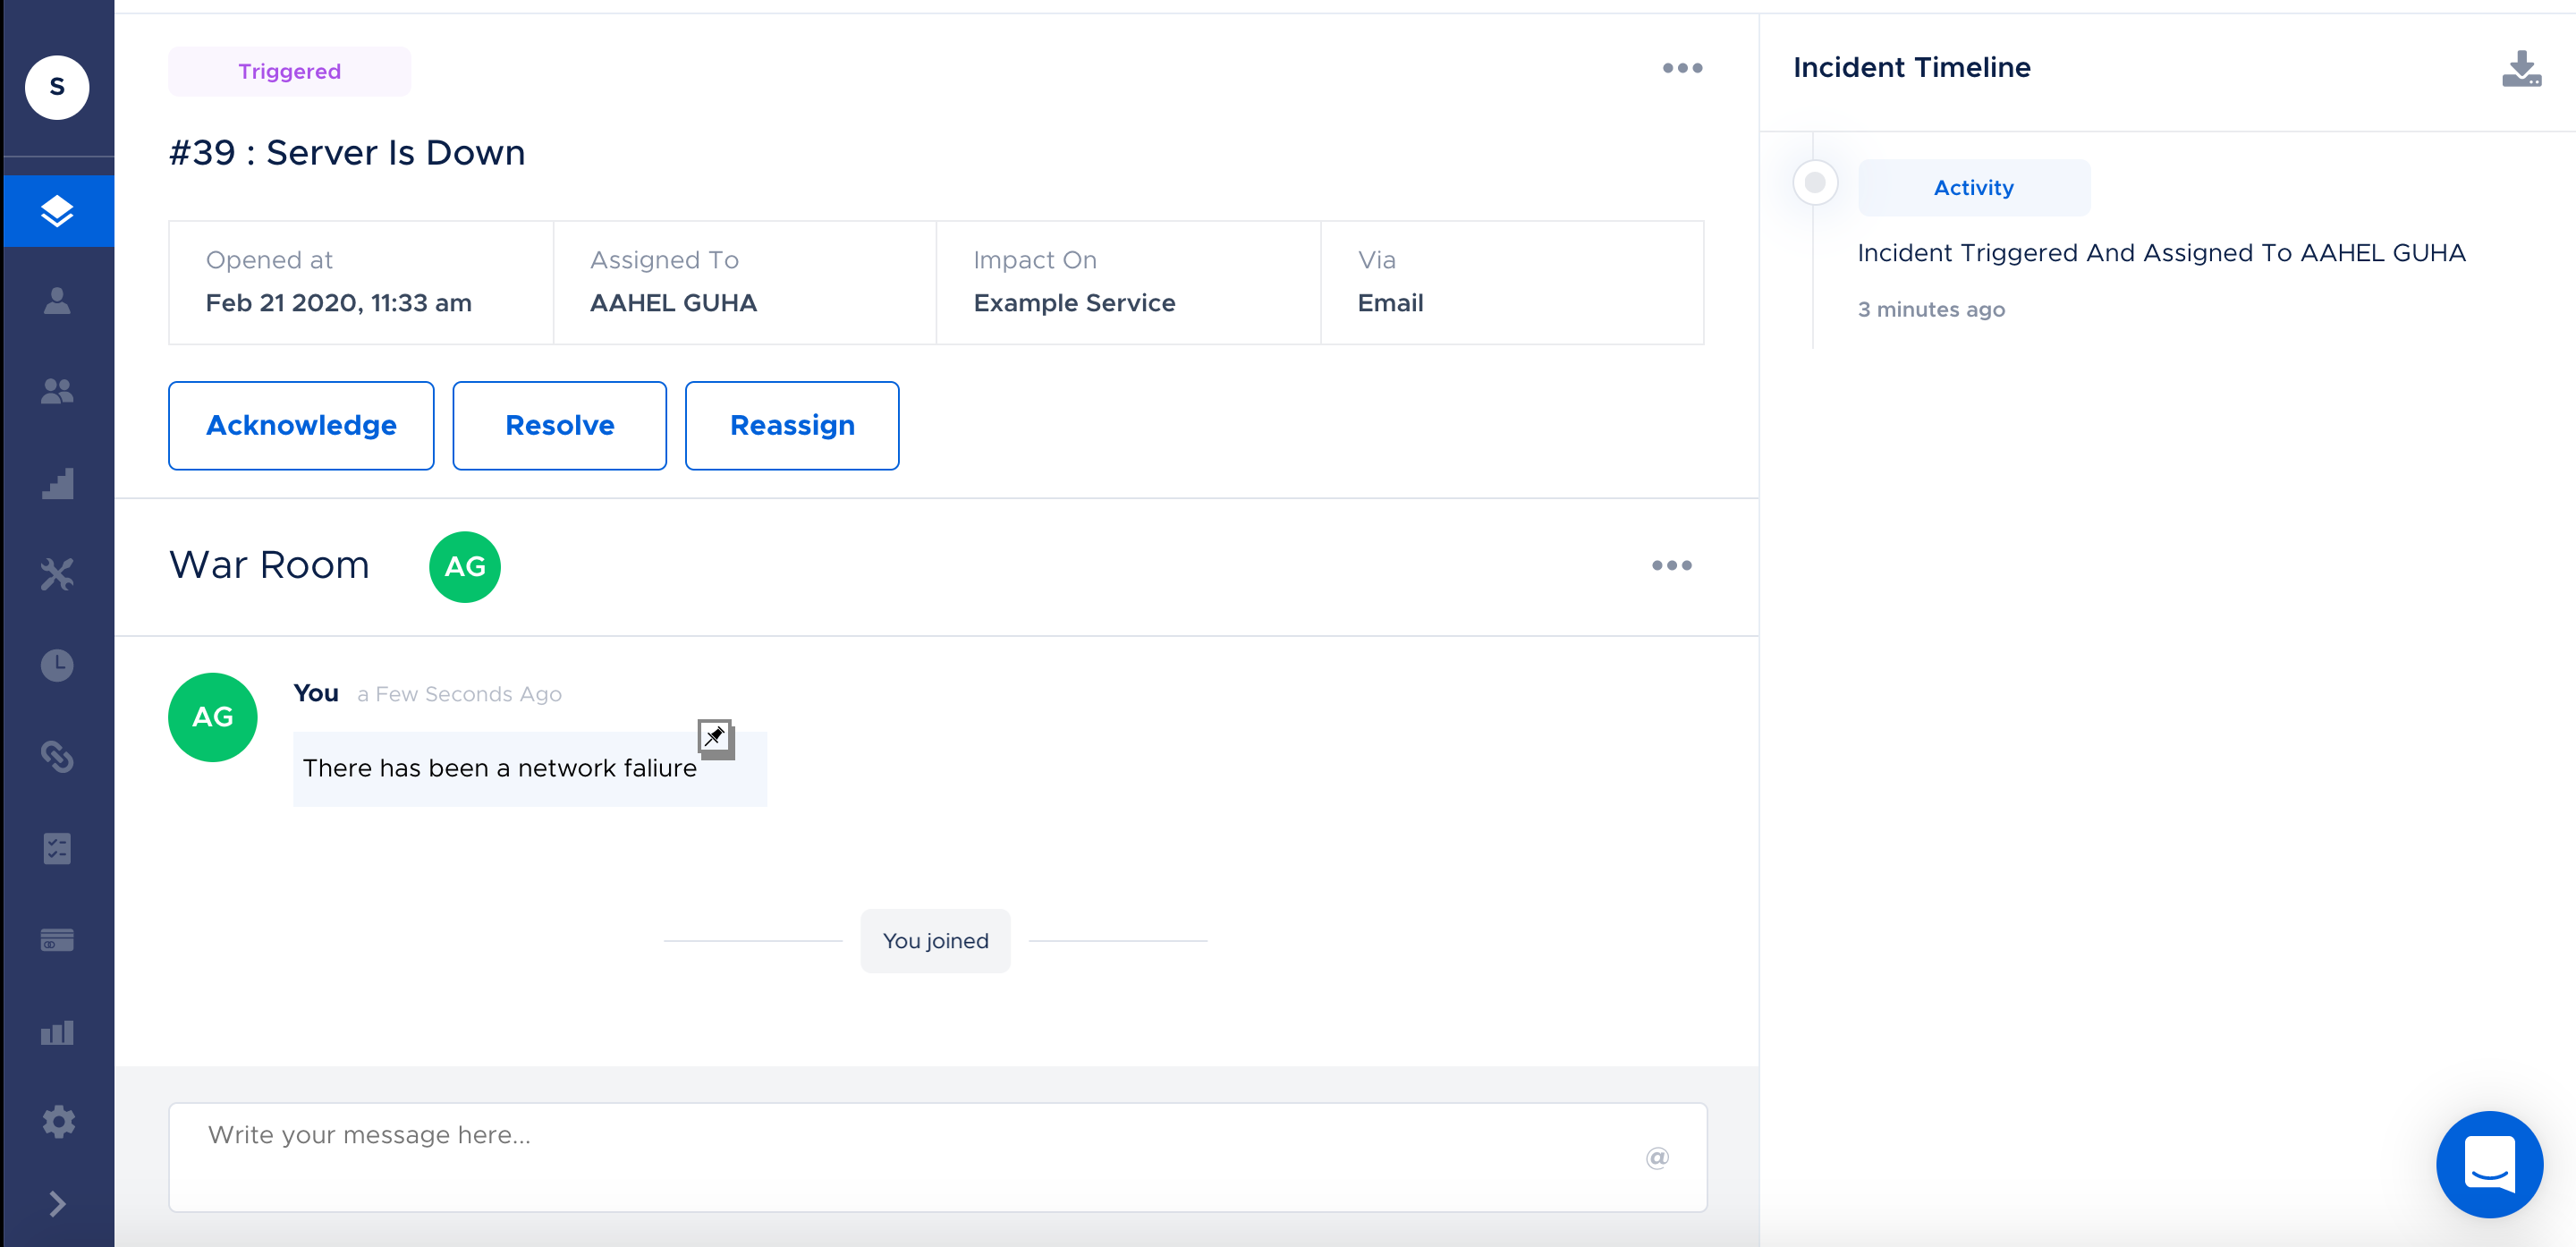Open the incident more options menu
The width and height of the screenshot is (2576, 1247).
(1682, 69)
